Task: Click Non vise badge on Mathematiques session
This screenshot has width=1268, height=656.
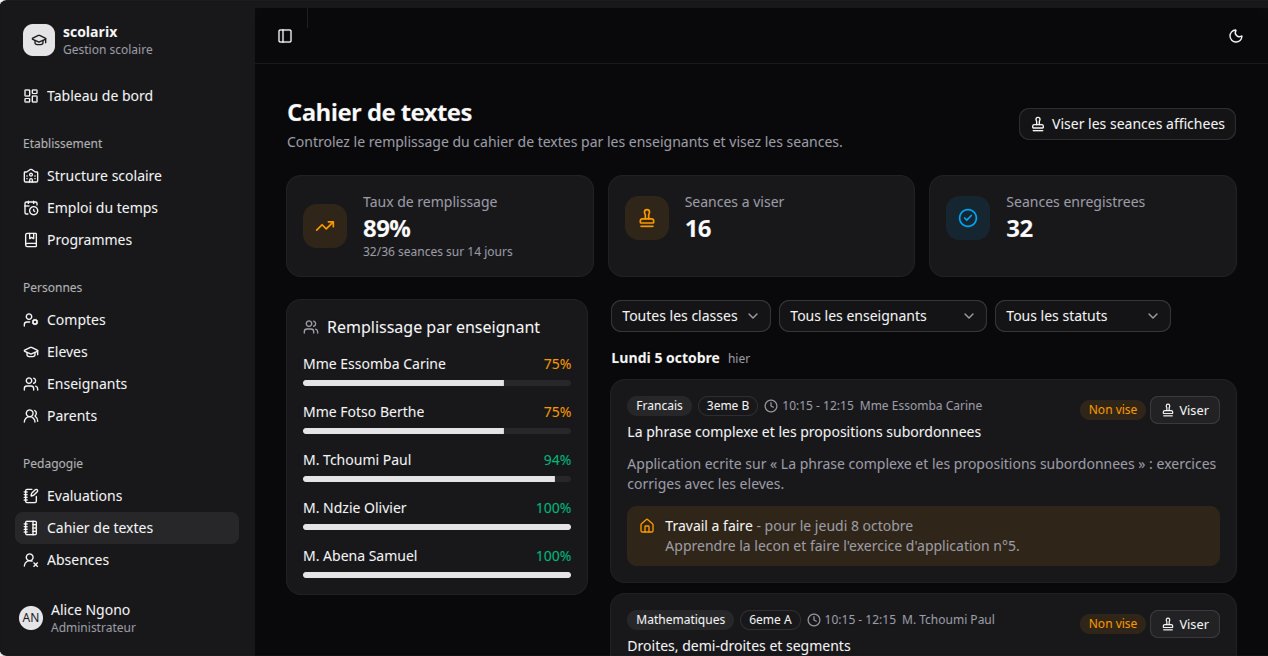Action: (1113, 624)
